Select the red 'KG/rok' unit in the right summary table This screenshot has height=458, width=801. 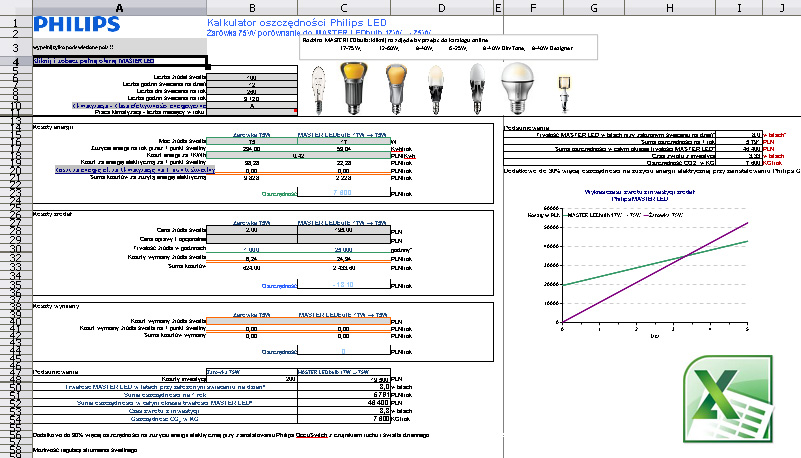[x=772, y=163]
